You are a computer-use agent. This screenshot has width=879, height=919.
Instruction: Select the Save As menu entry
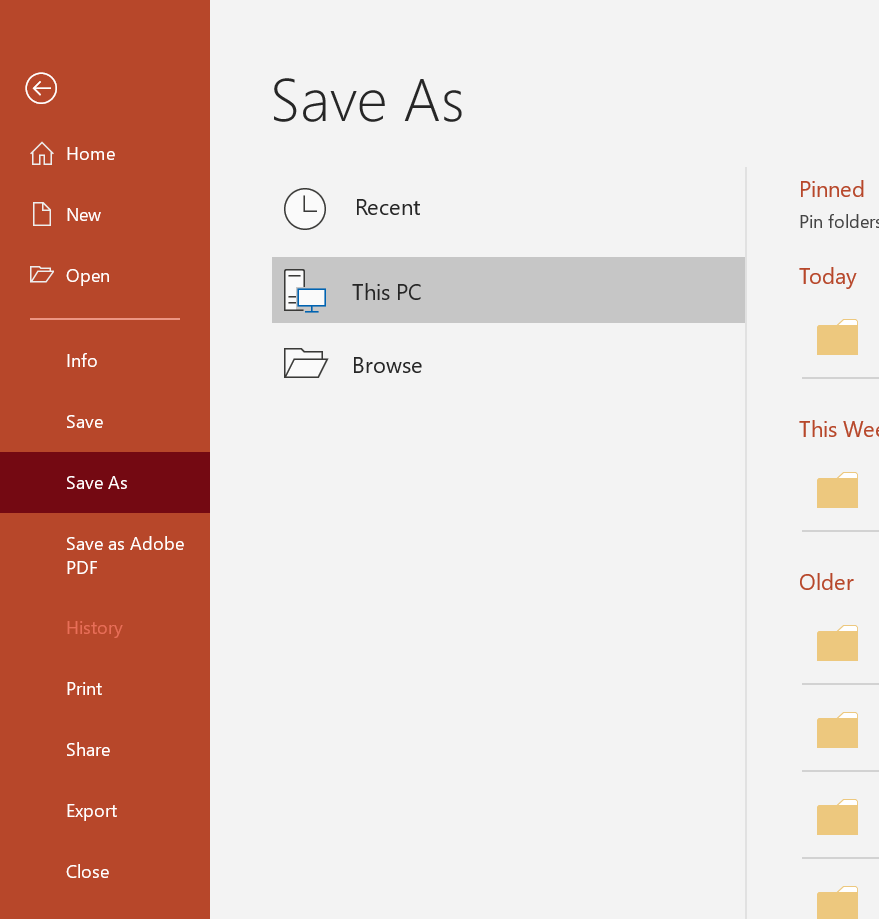click(x=105, y=482)
